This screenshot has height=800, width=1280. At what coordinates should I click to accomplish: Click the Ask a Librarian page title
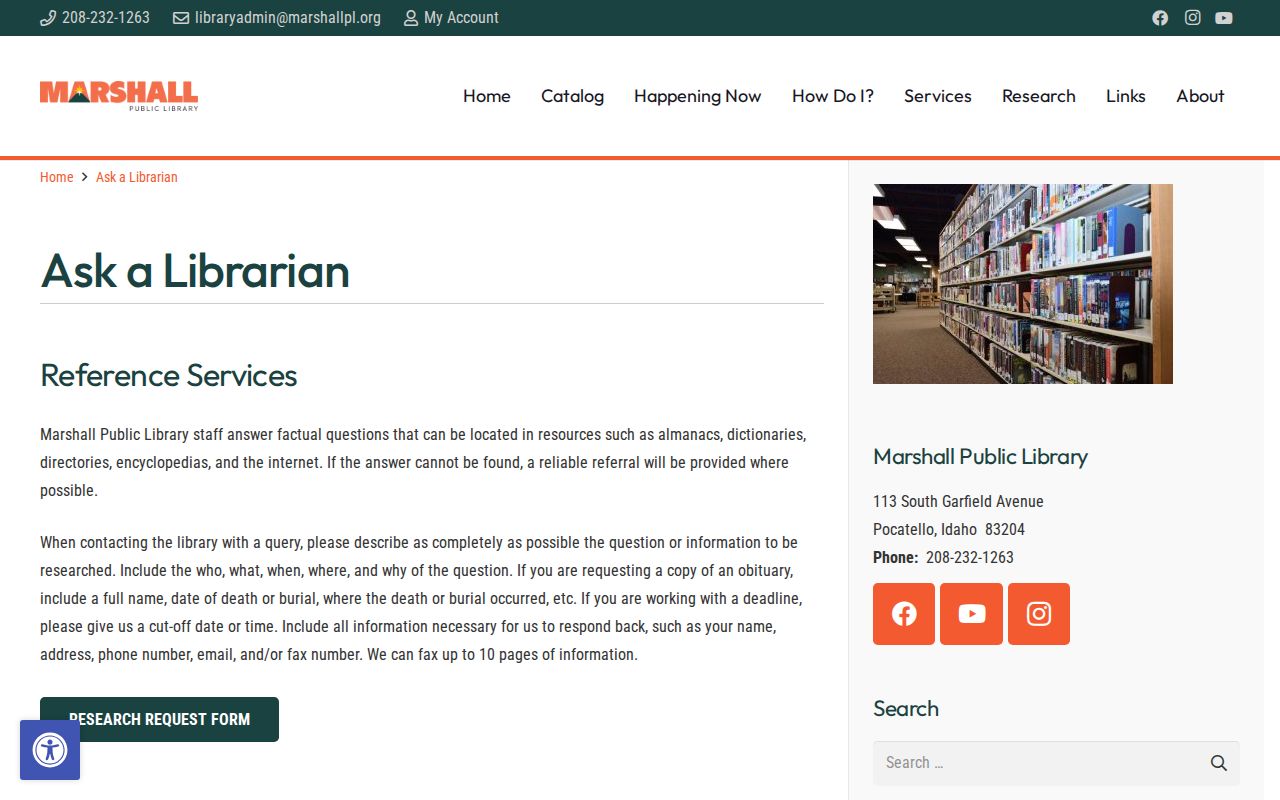195,270
